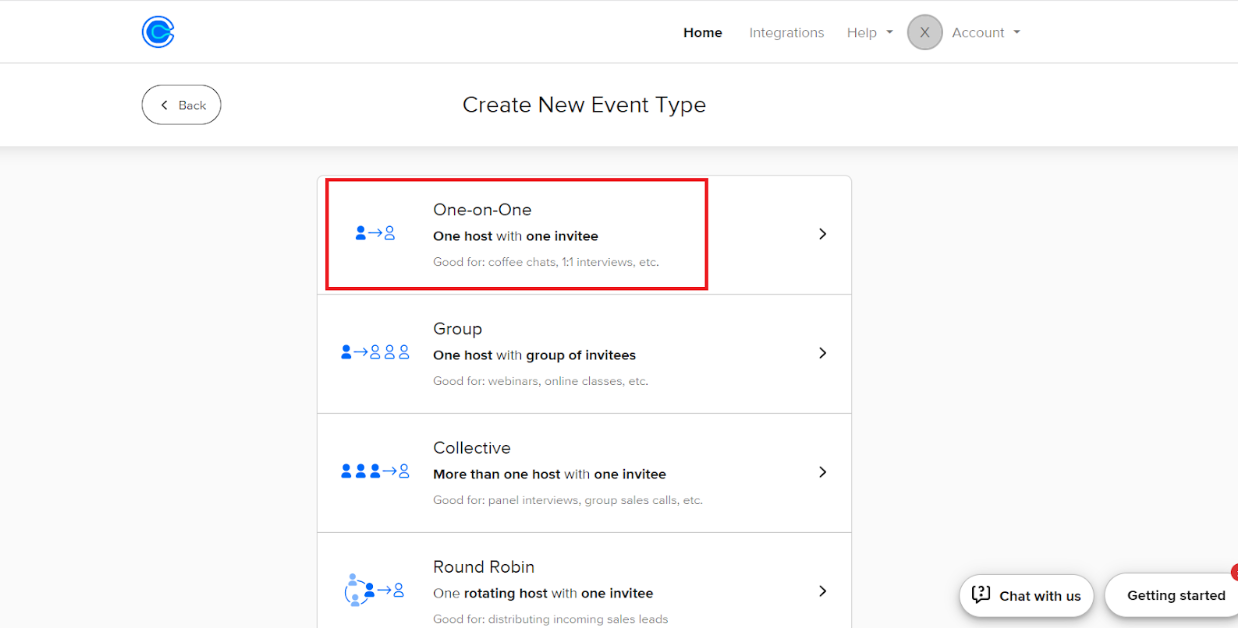Open Collective event via right chevron
This screenshot has width=1238, height=628.
coord(822,472)
